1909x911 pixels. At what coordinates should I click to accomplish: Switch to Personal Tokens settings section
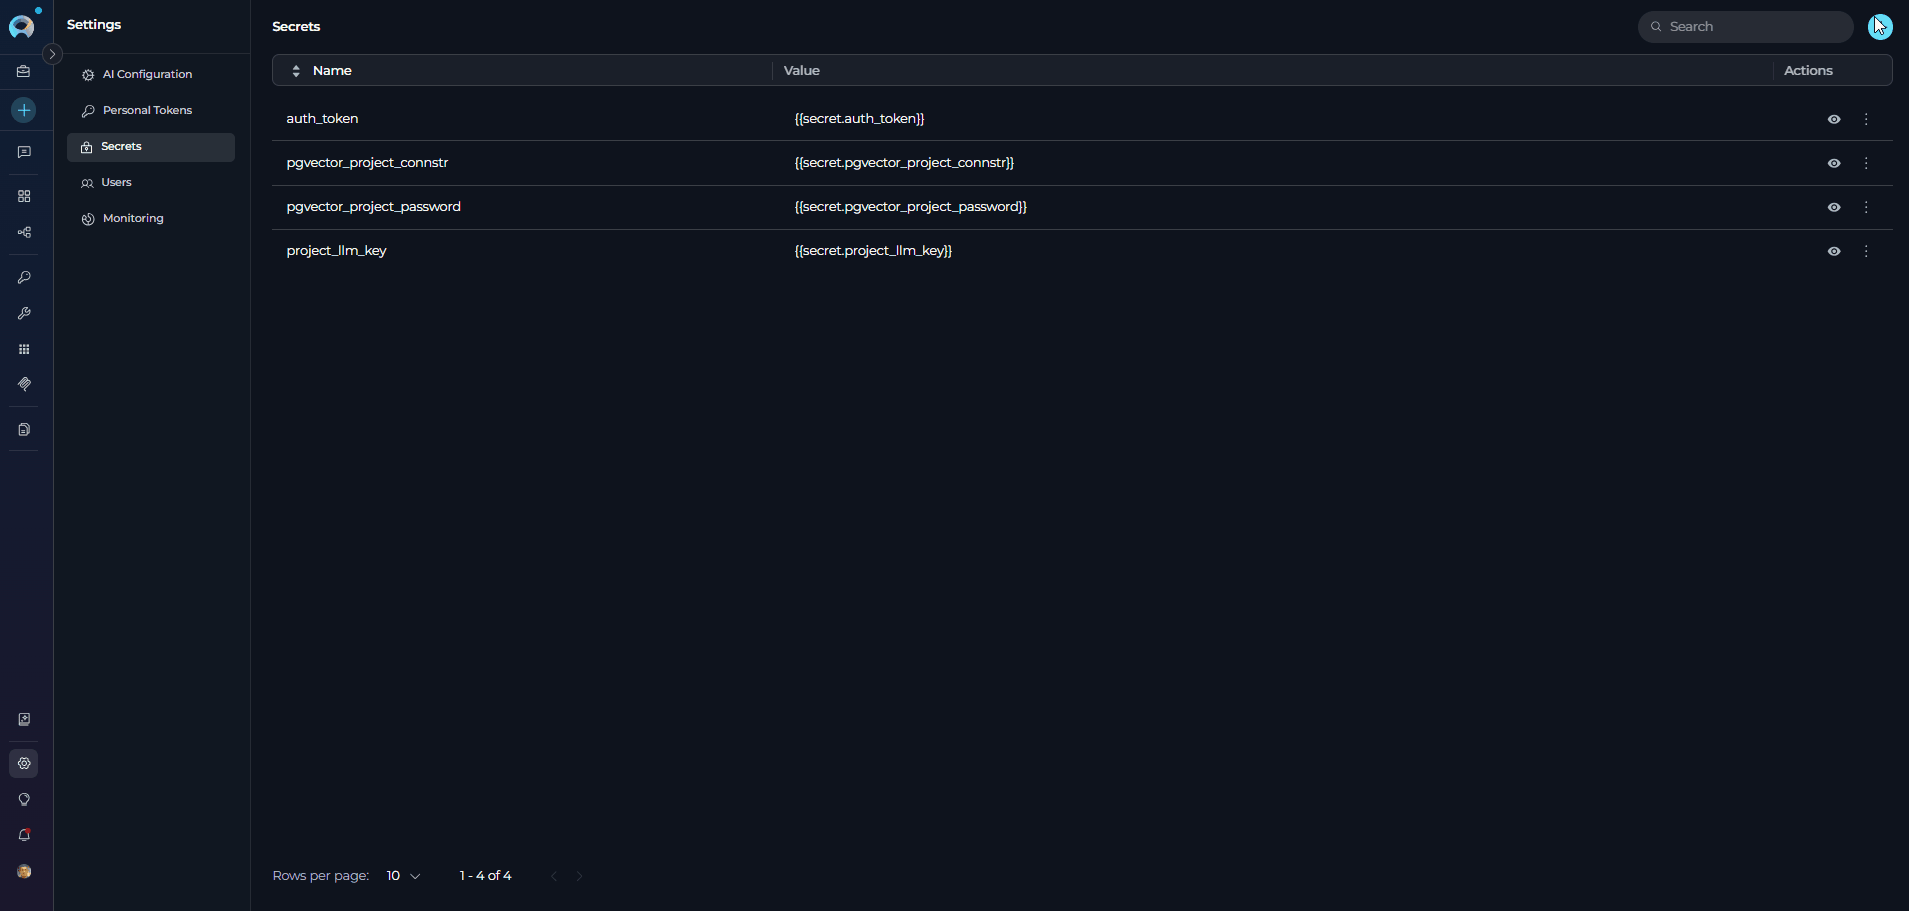pyautogui.click(x=147, y=110)
